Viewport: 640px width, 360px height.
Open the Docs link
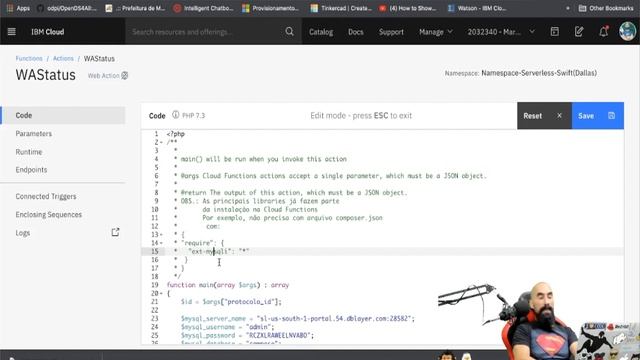(356, 31)
